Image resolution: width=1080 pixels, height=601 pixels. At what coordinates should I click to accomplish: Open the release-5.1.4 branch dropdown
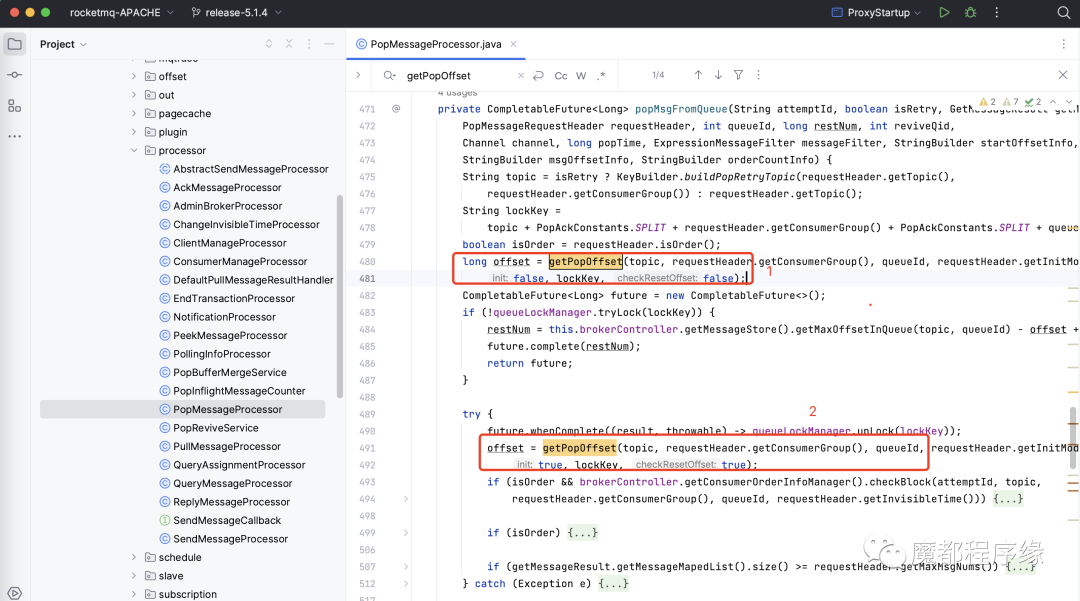point(237,12)
